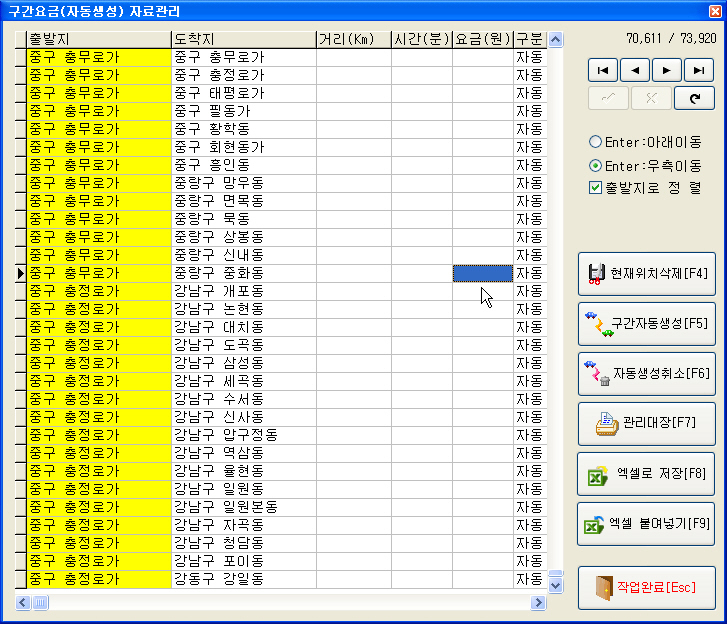Click 거리(Km) column header
Screen dimensions: 727x624
[x=354, y=39]
